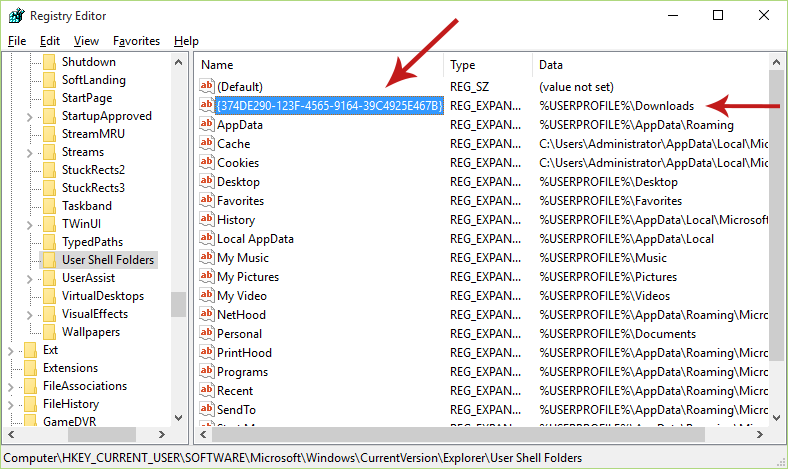Image resolution: width=788 pixels, height=469 pixels.
Task: Click the (value not set) data cell
Action: click(x=576, y=86)
